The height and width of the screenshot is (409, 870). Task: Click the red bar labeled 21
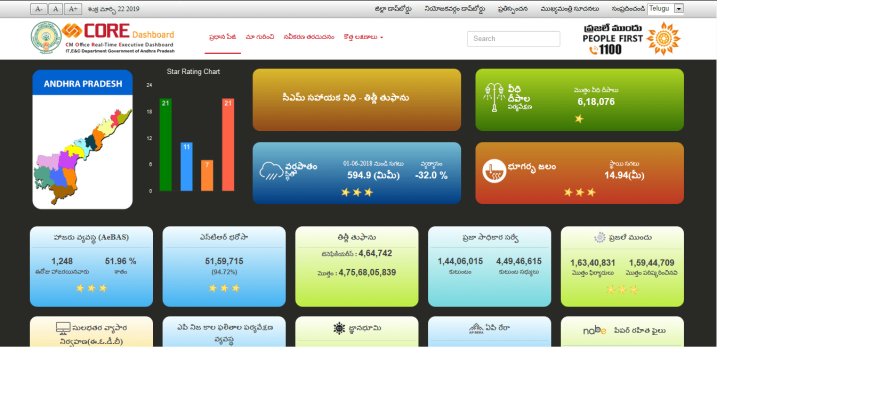(x=228, y=145)
